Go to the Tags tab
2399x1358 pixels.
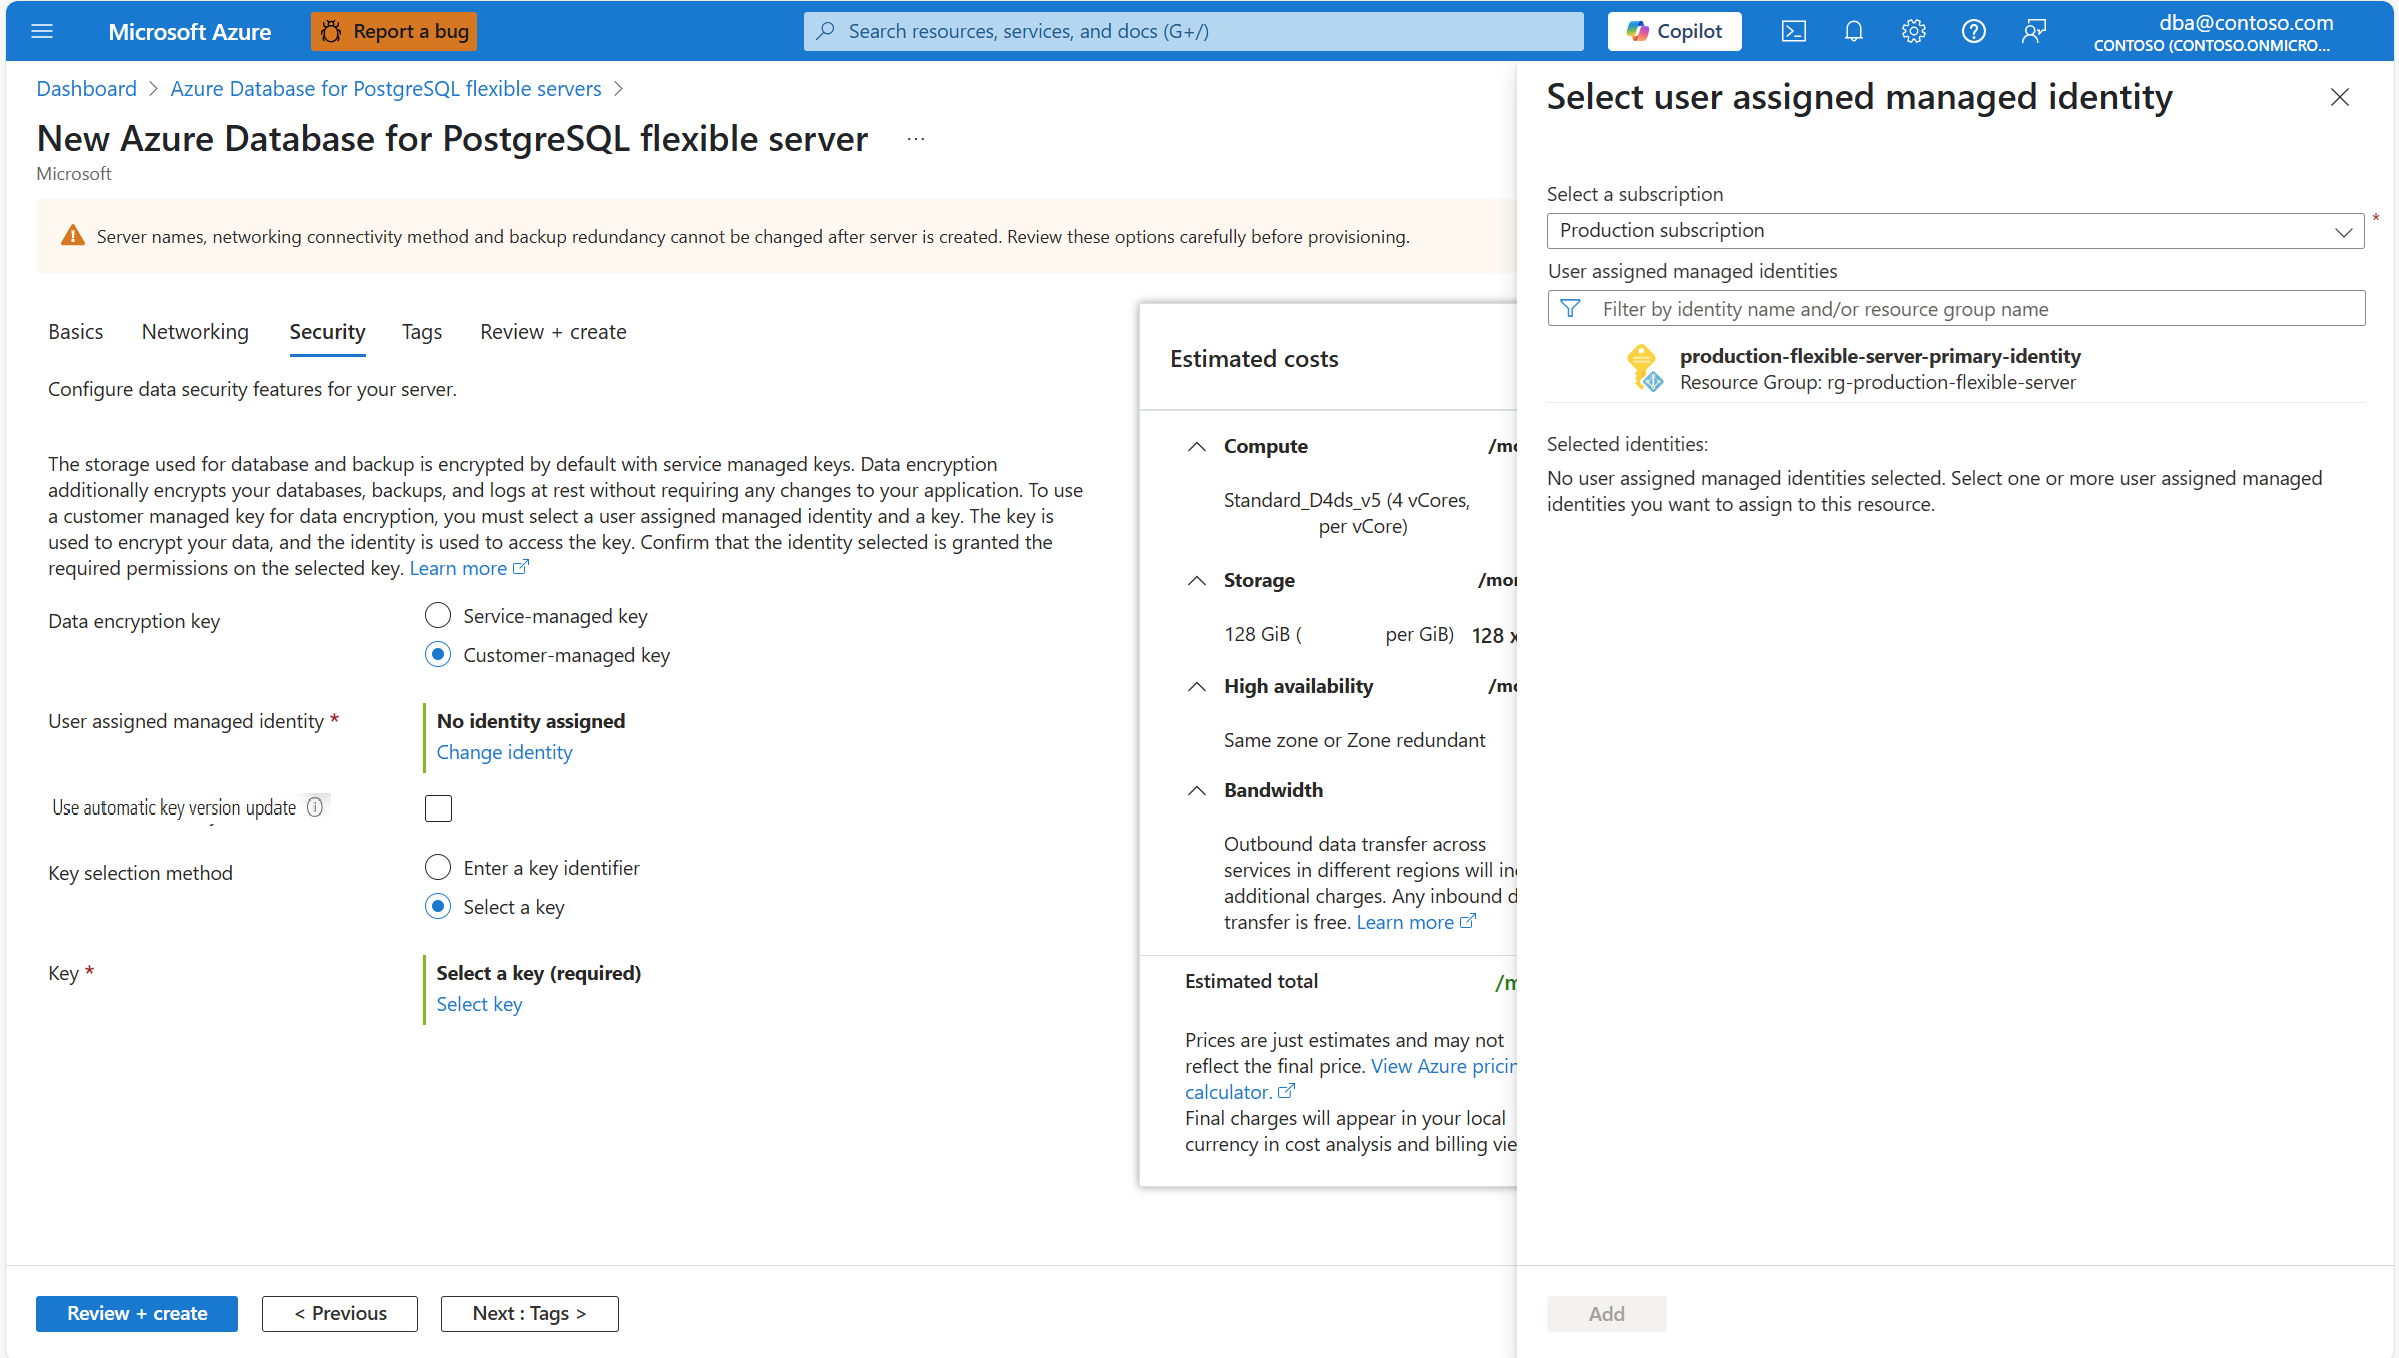pyautogui.click(x=421, y=332)
